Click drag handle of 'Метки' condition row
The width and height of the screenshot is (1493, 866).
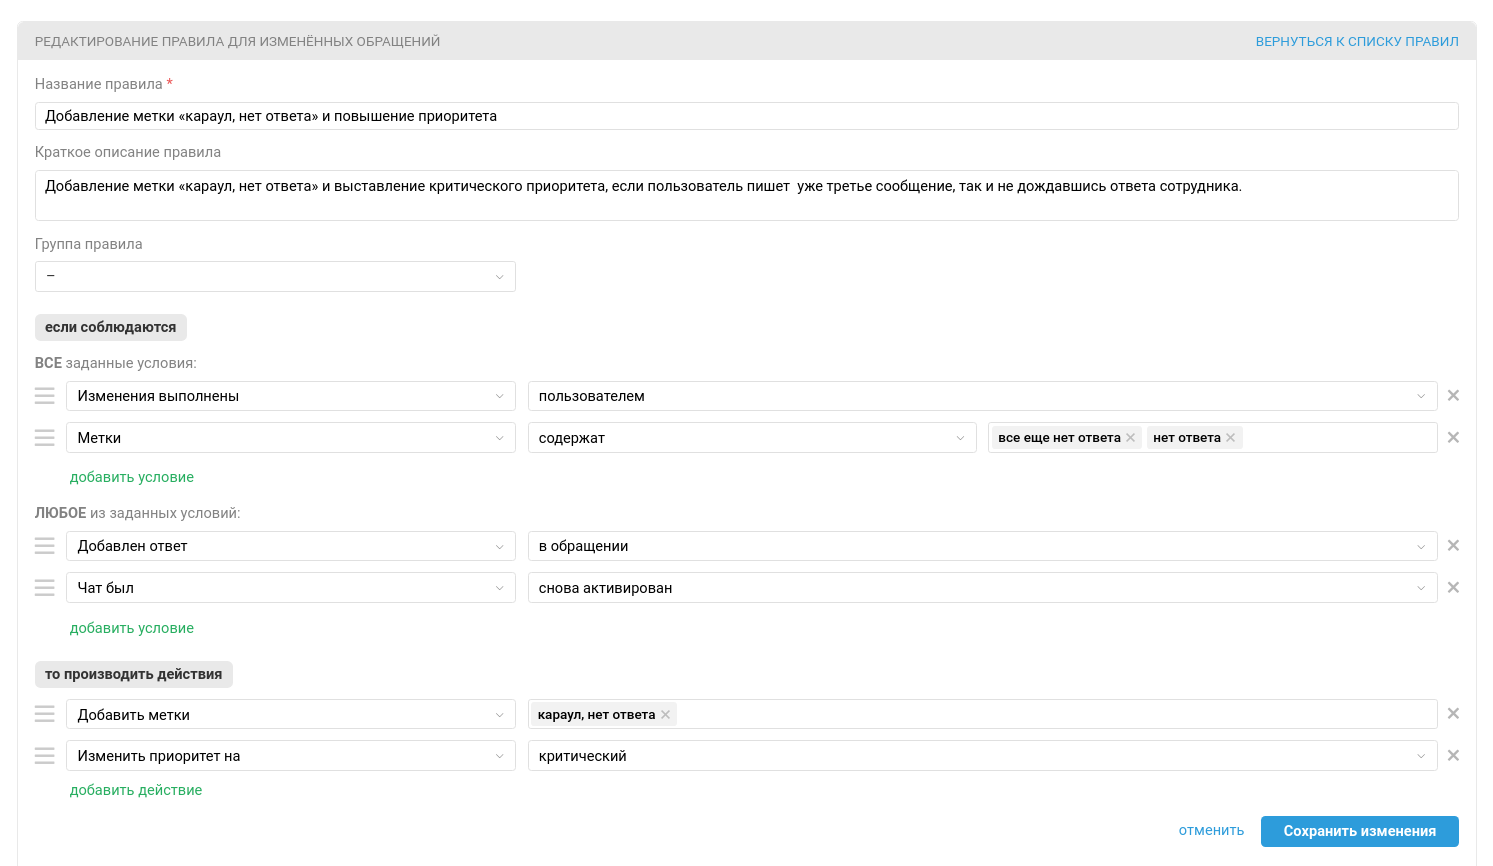coord(45,438)
